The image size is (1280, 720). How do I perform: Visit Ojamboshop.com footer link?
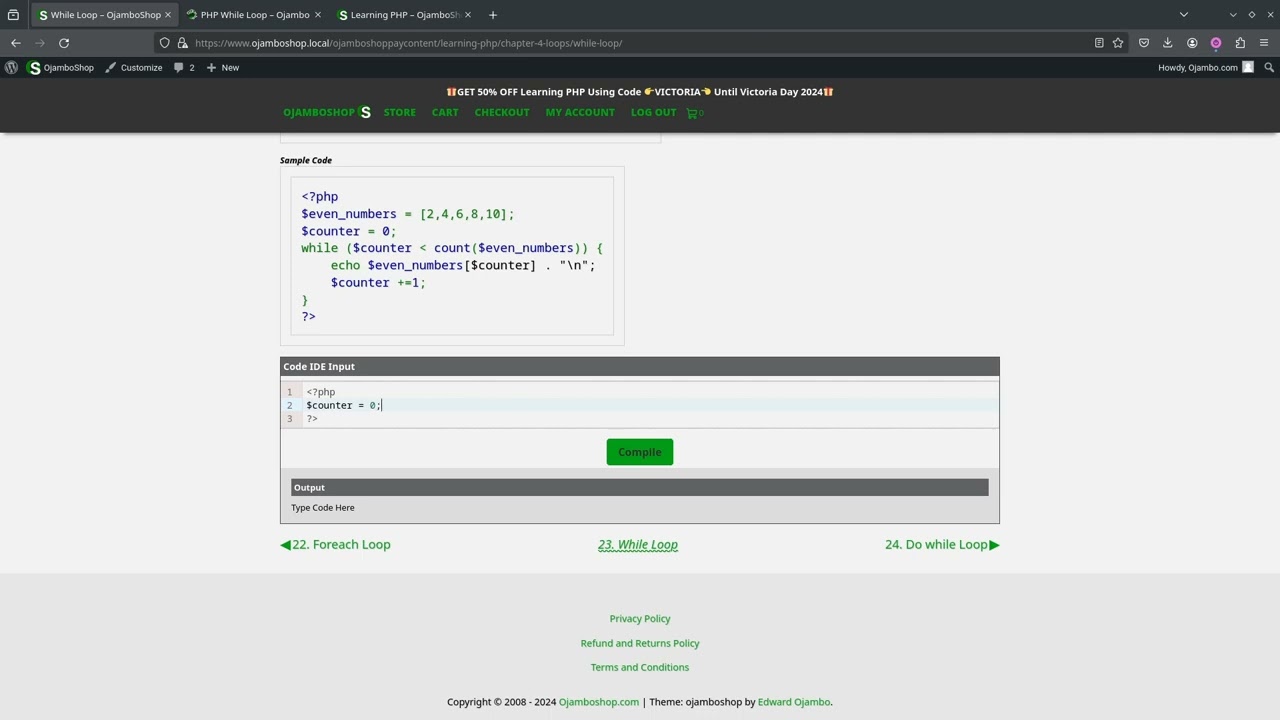point(599,702)
